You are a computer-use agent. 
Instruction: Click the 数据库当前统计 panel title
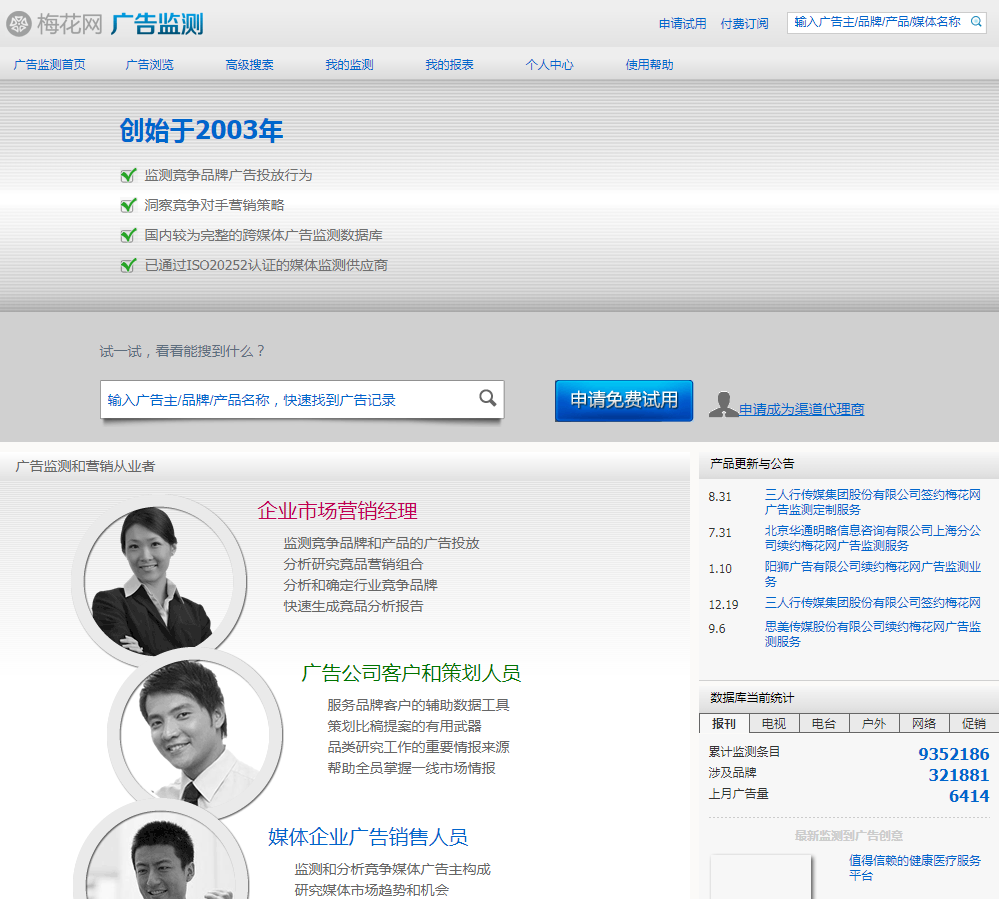[752, 698]
